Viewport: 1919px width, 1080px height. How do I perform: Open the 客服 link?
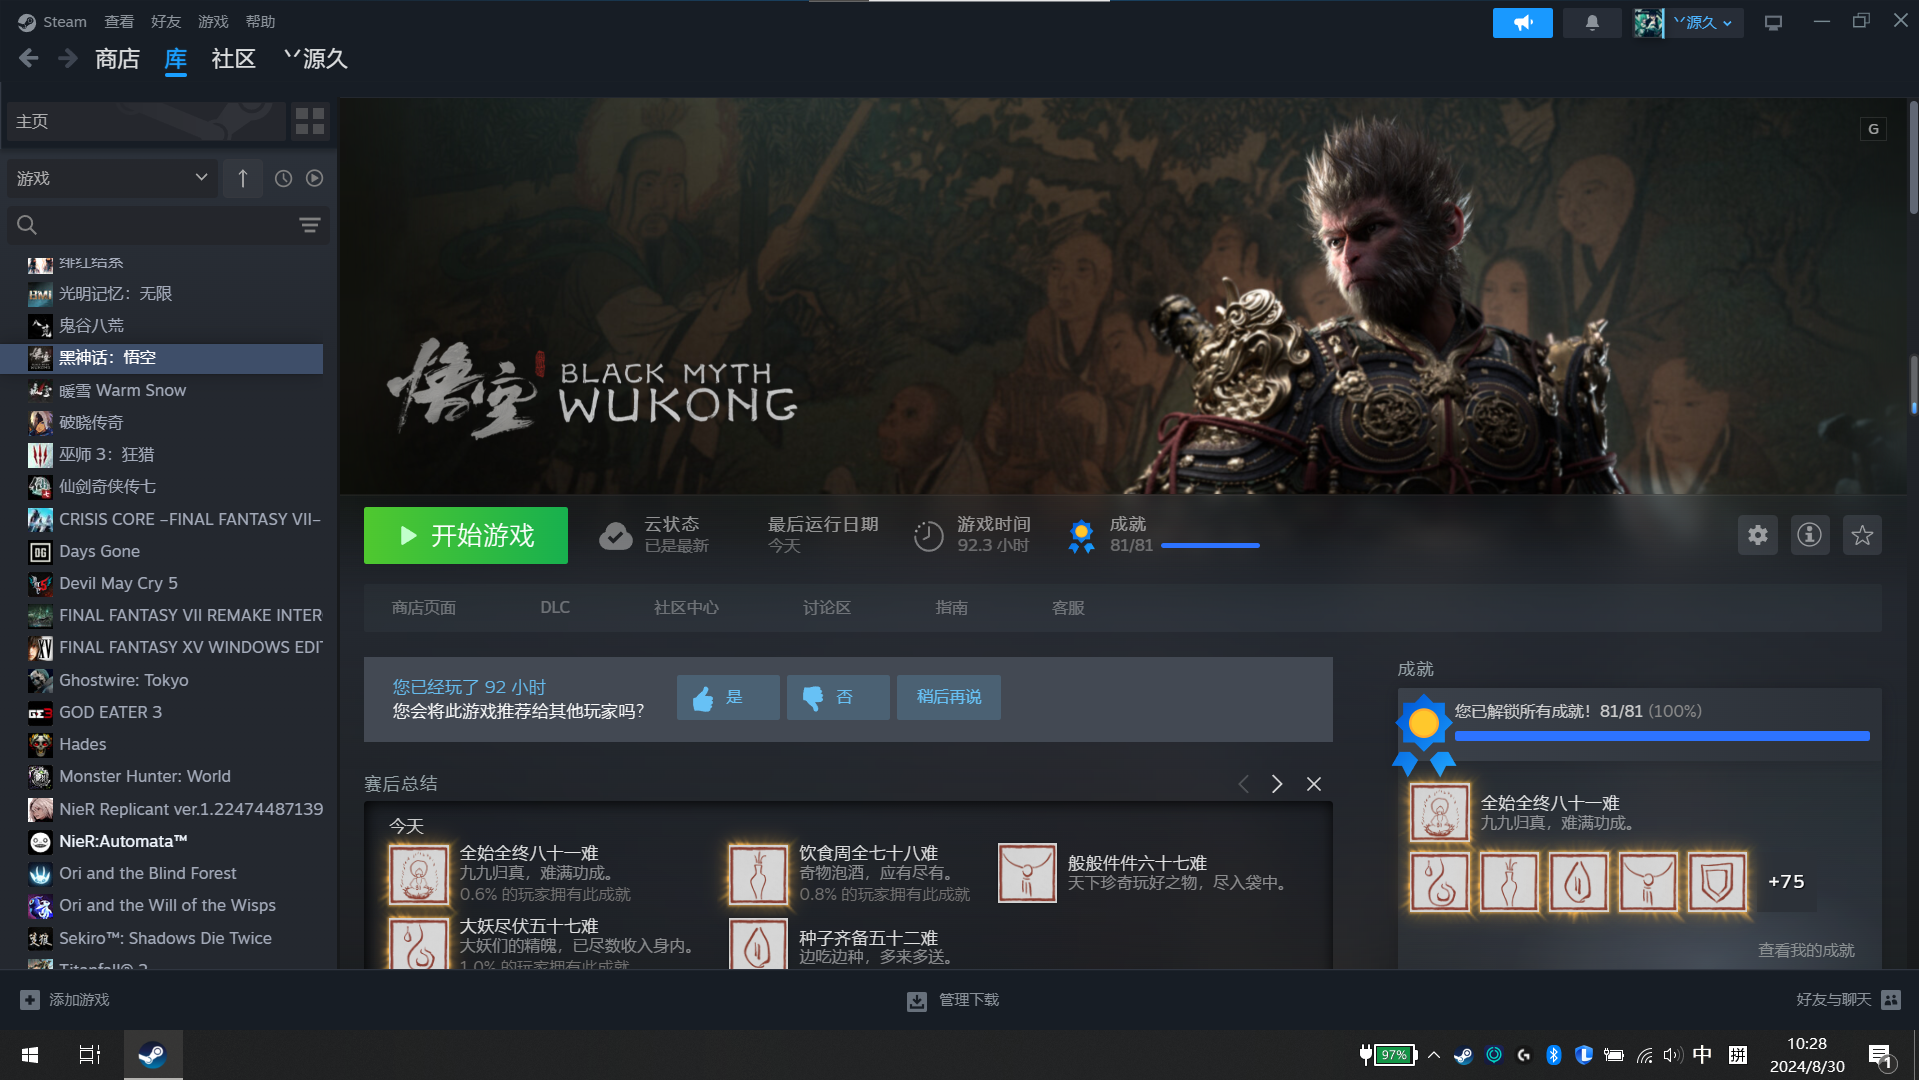pyautogui.click(x=1068, y=608)
